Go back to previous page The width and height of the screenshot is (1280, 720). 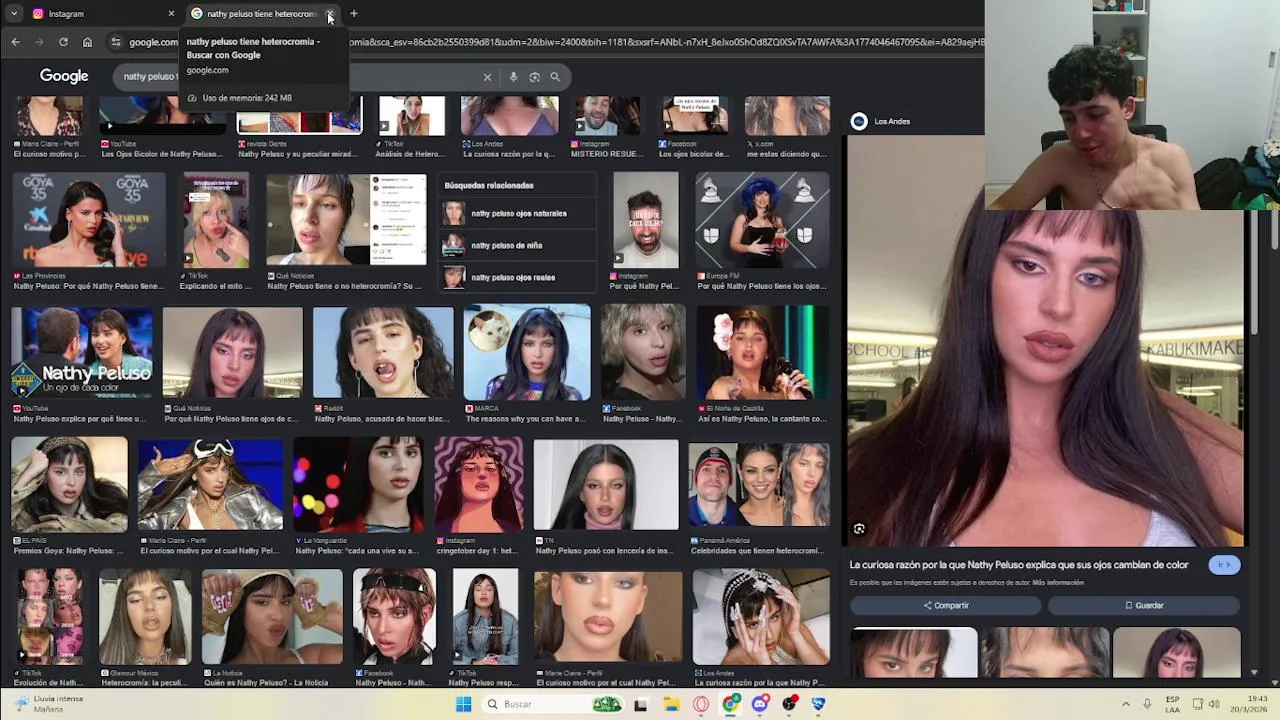[x=15, y=42]
